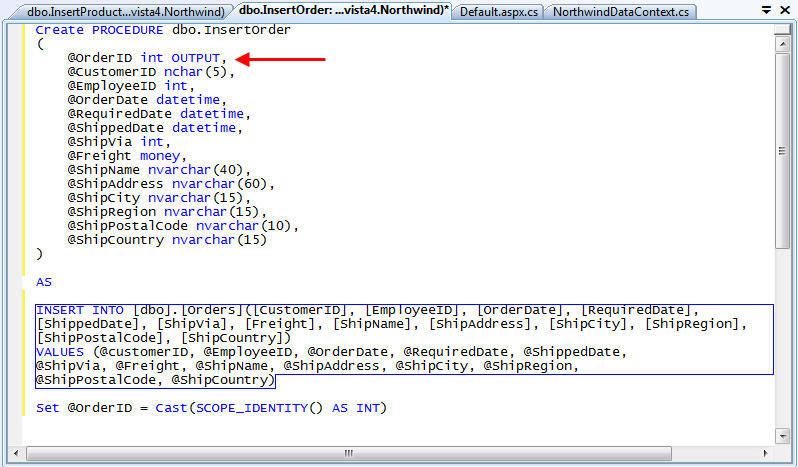The height and width of the screenshot is (467, 798).
Task: Click the '@ShipRegion nvarchar(15)' parameter line
Action: pos(166,212)
